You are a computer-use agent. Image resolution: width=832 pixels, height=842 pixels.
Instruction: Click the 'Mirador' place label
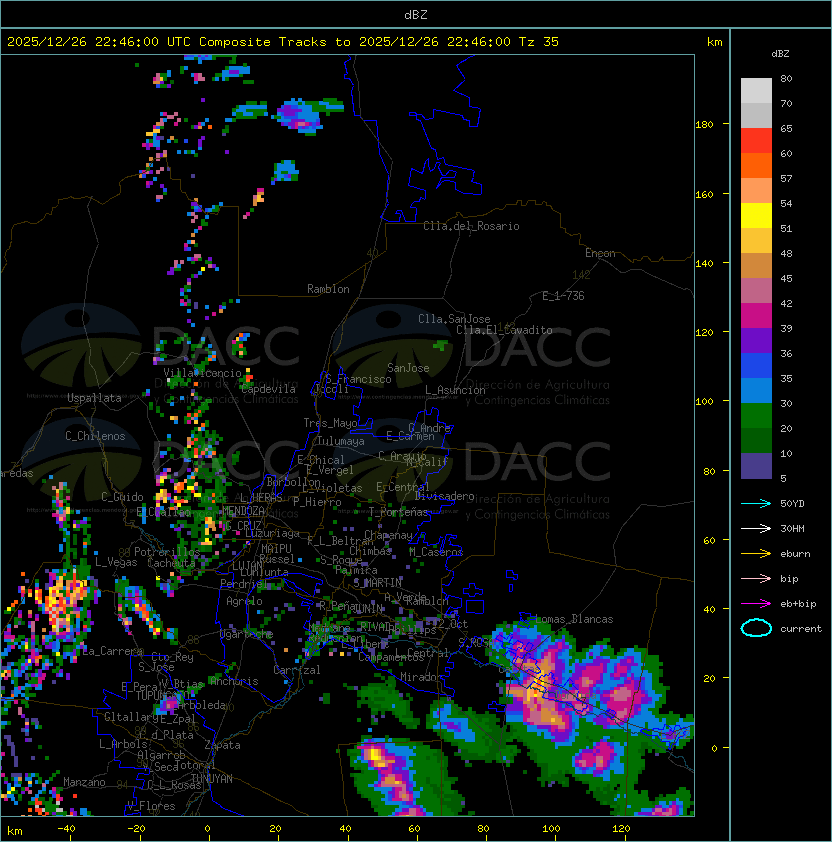coord(421,677)
